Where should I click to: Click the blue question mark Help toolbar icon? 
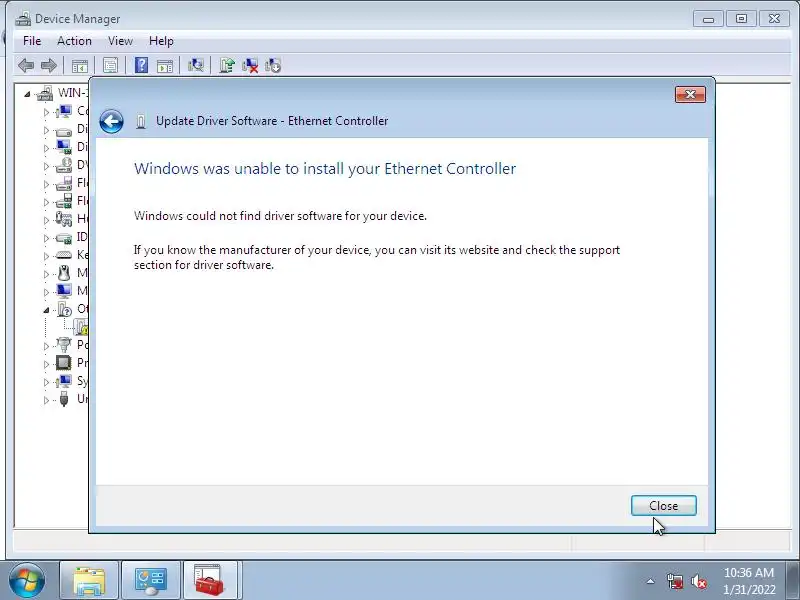click(141, 65)
